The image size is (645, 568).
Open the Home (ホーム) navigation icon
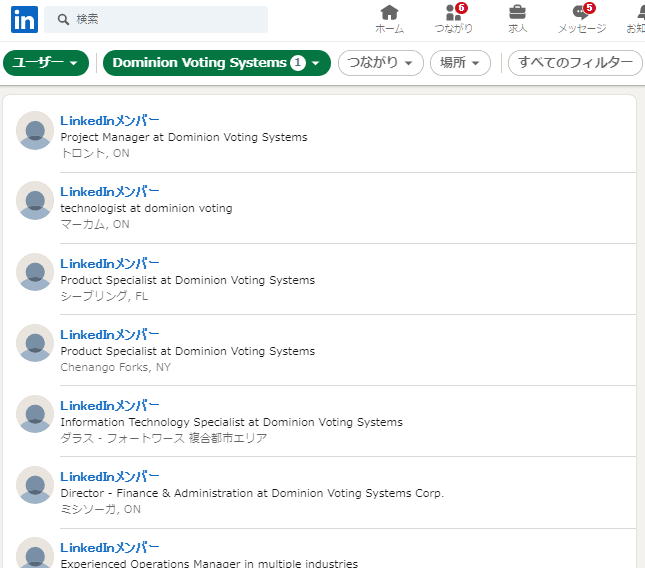click(389, 19)
